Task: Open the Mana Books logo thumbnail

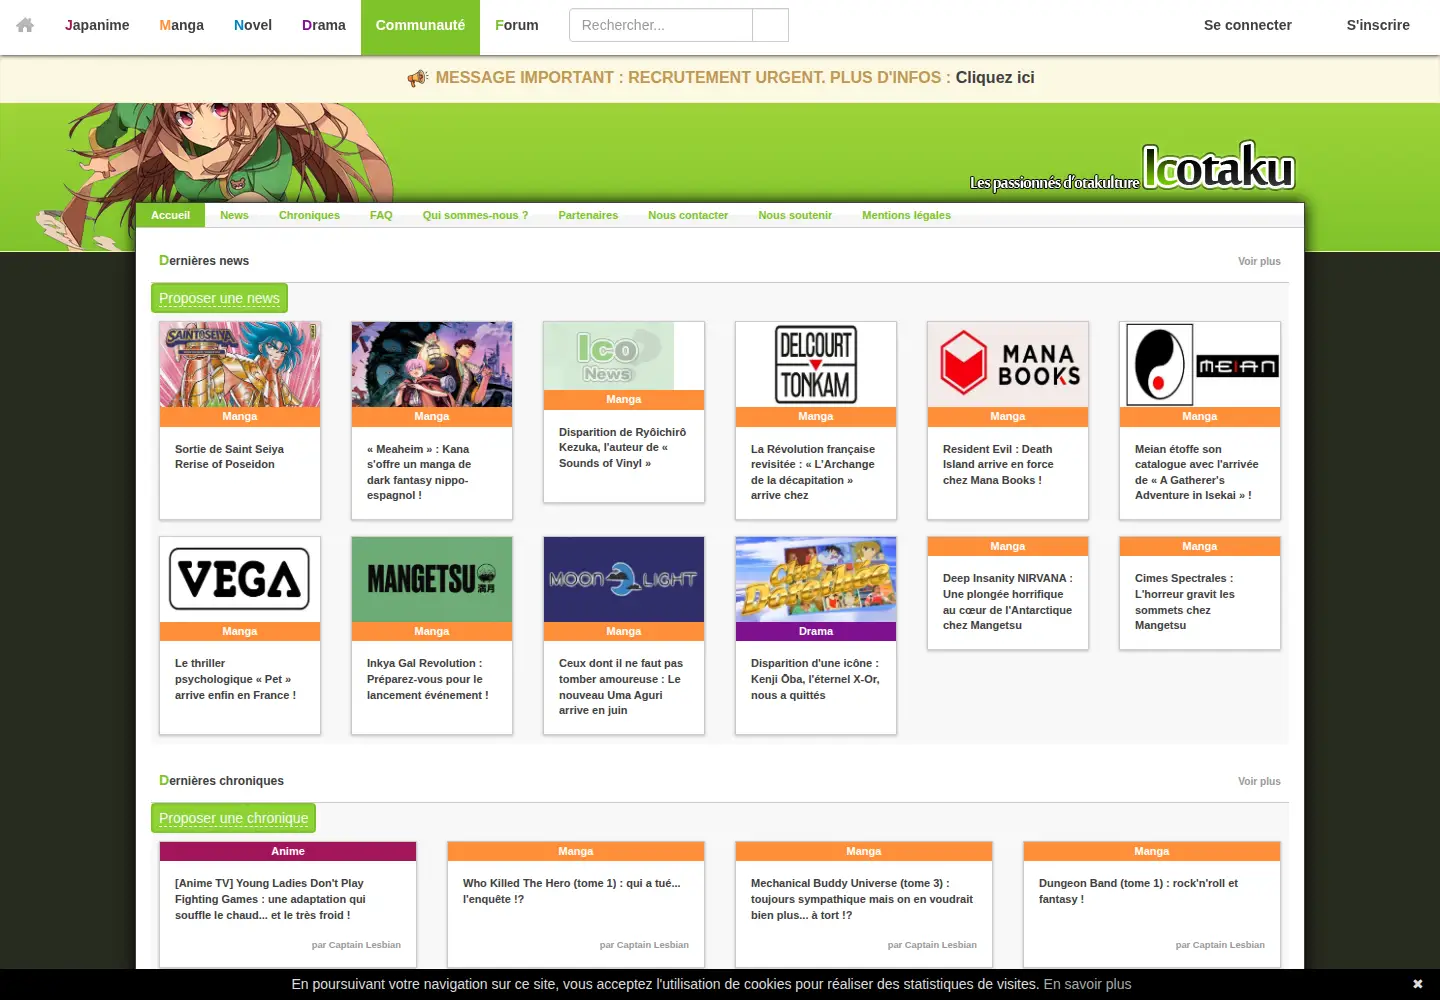Action: (x=1008, y=364)
